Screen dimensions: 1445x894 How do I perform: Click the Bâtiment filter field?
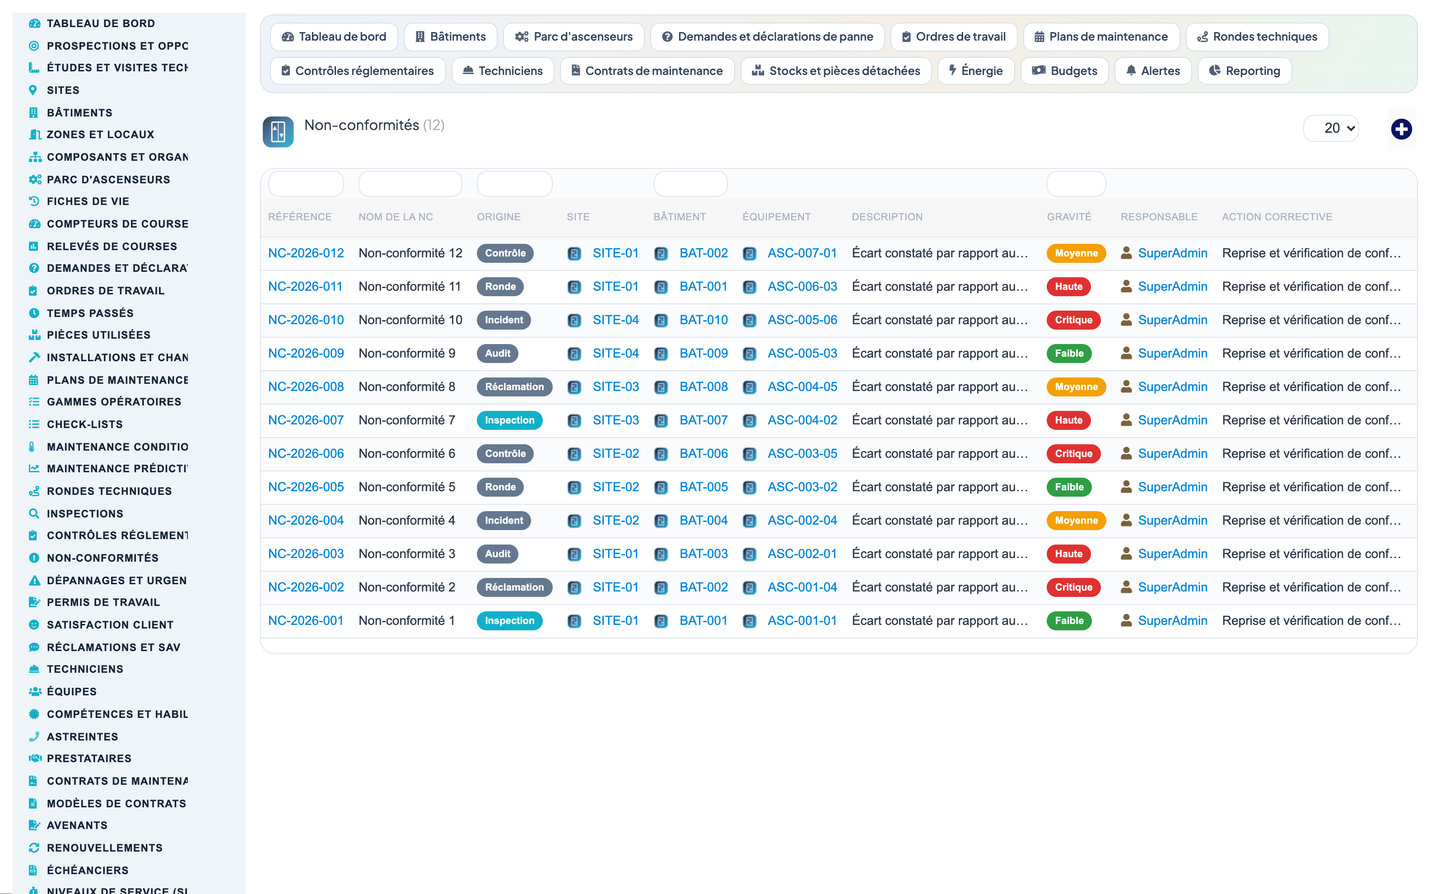pyautogui.click(x=690, y=184)
